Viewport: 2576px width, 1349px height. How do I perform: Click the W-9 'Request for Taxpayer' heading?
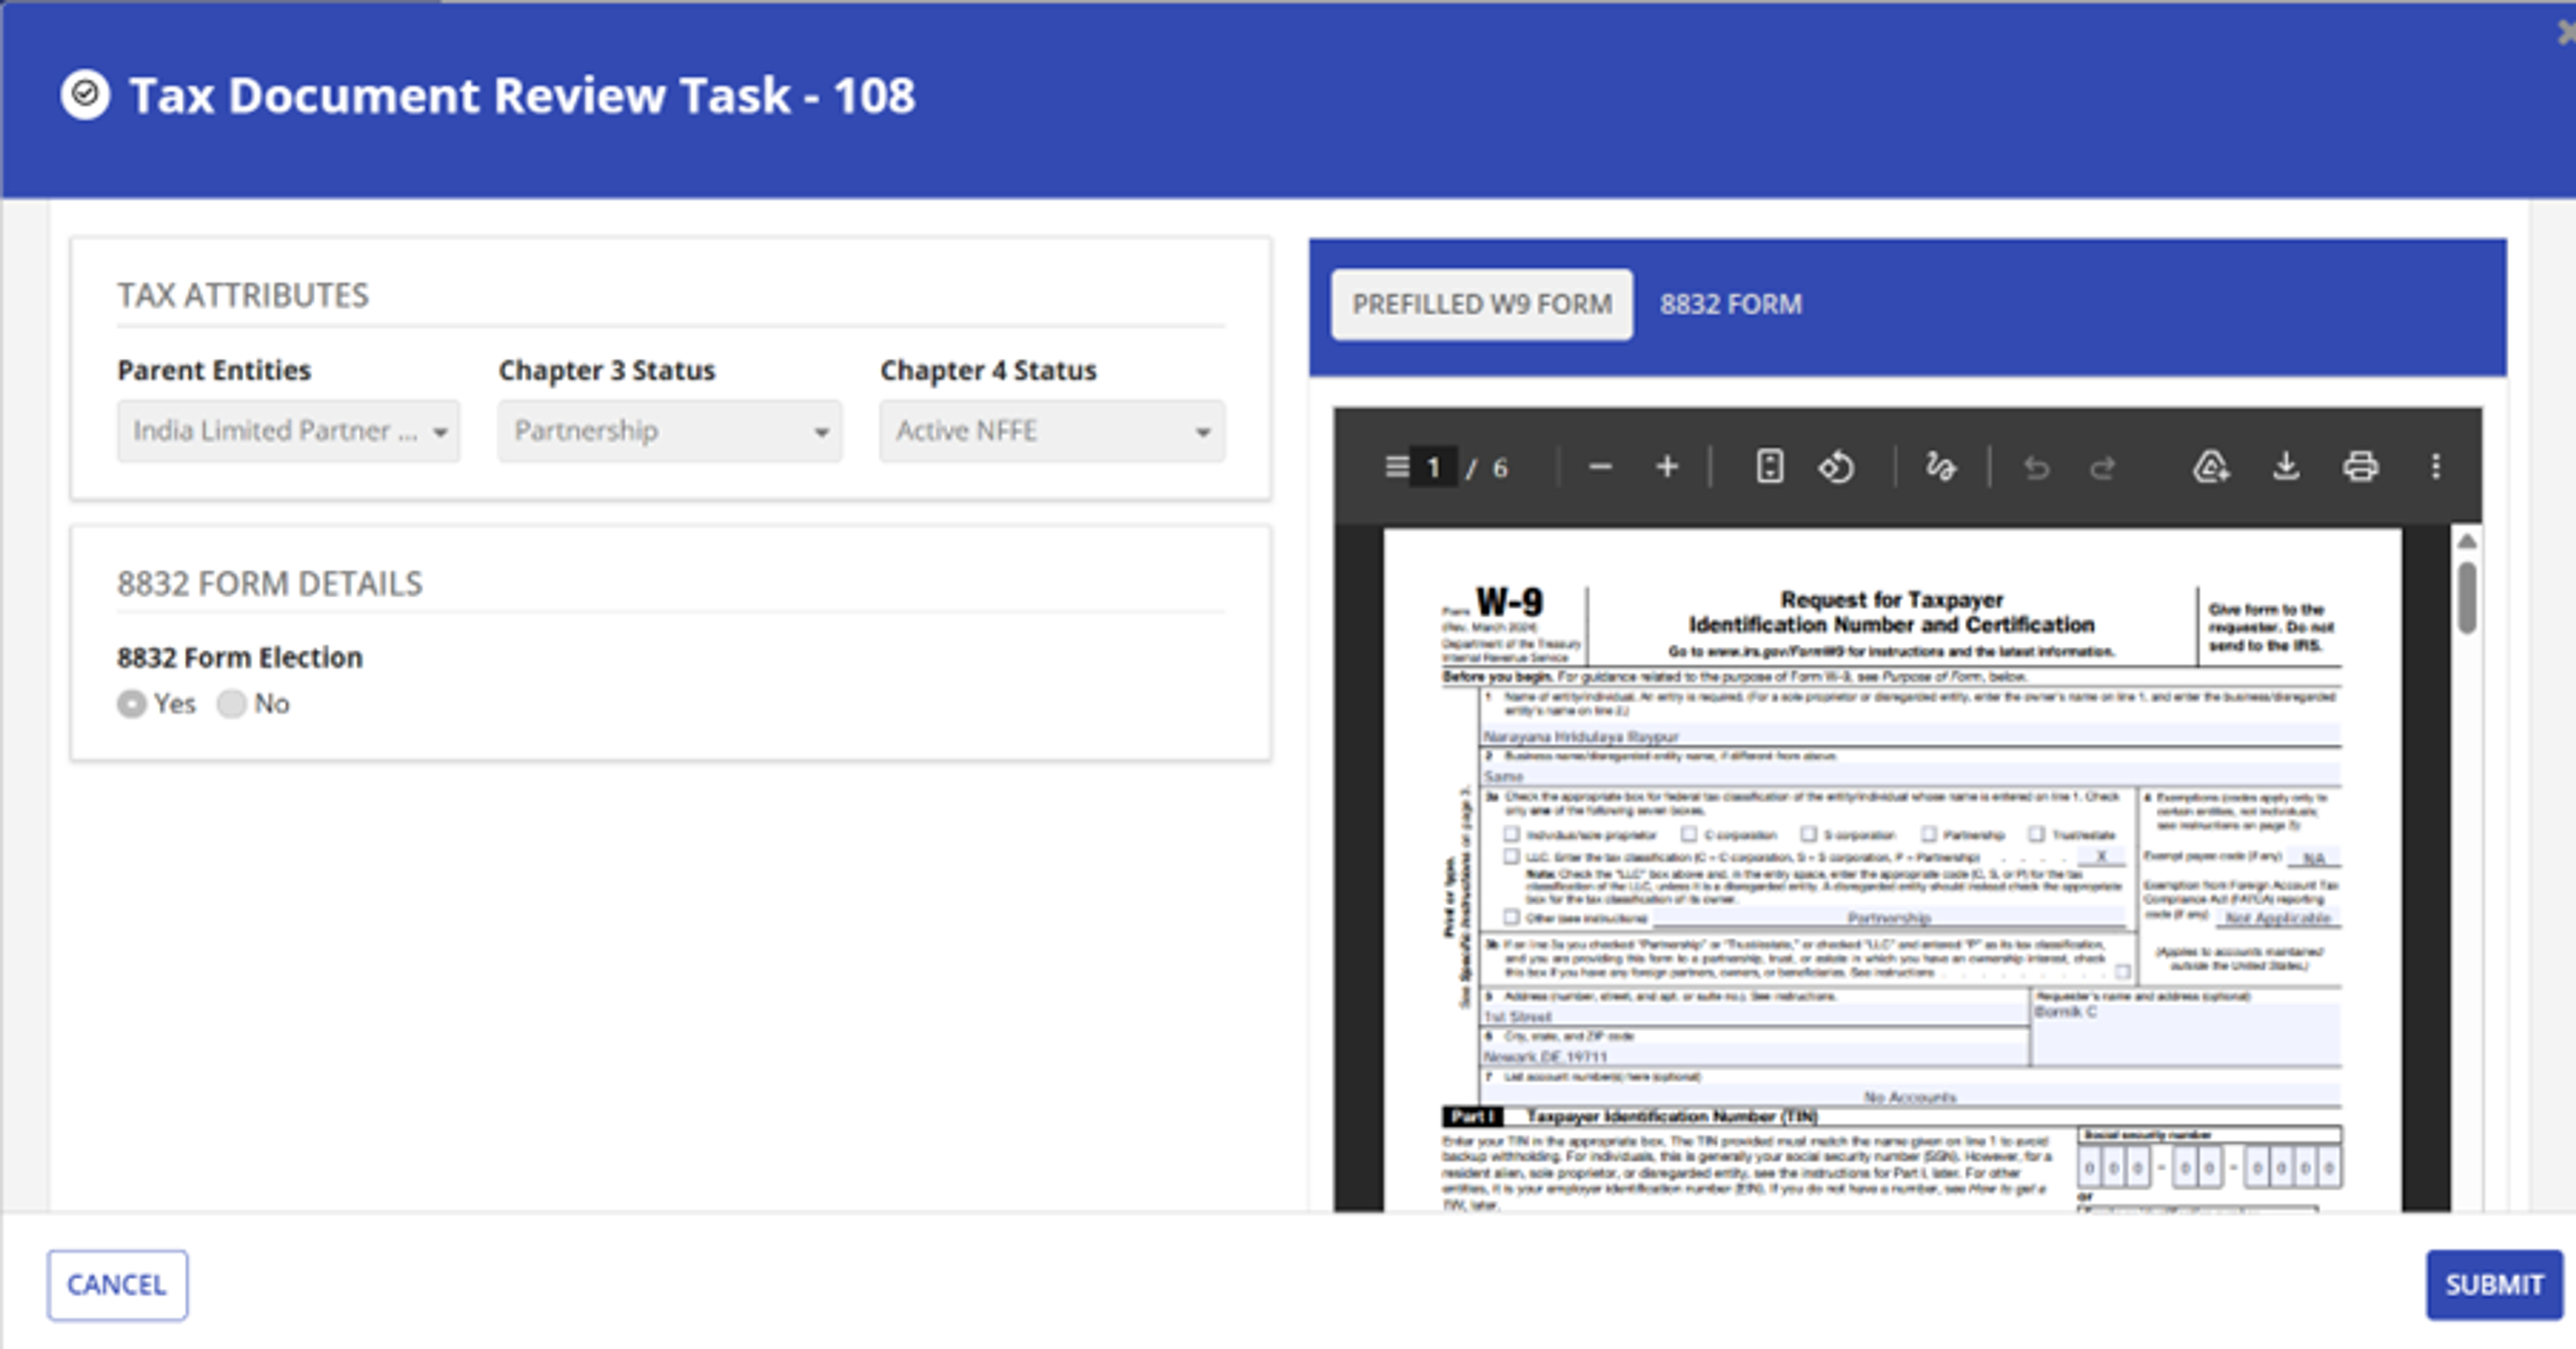click(1892, 600)
